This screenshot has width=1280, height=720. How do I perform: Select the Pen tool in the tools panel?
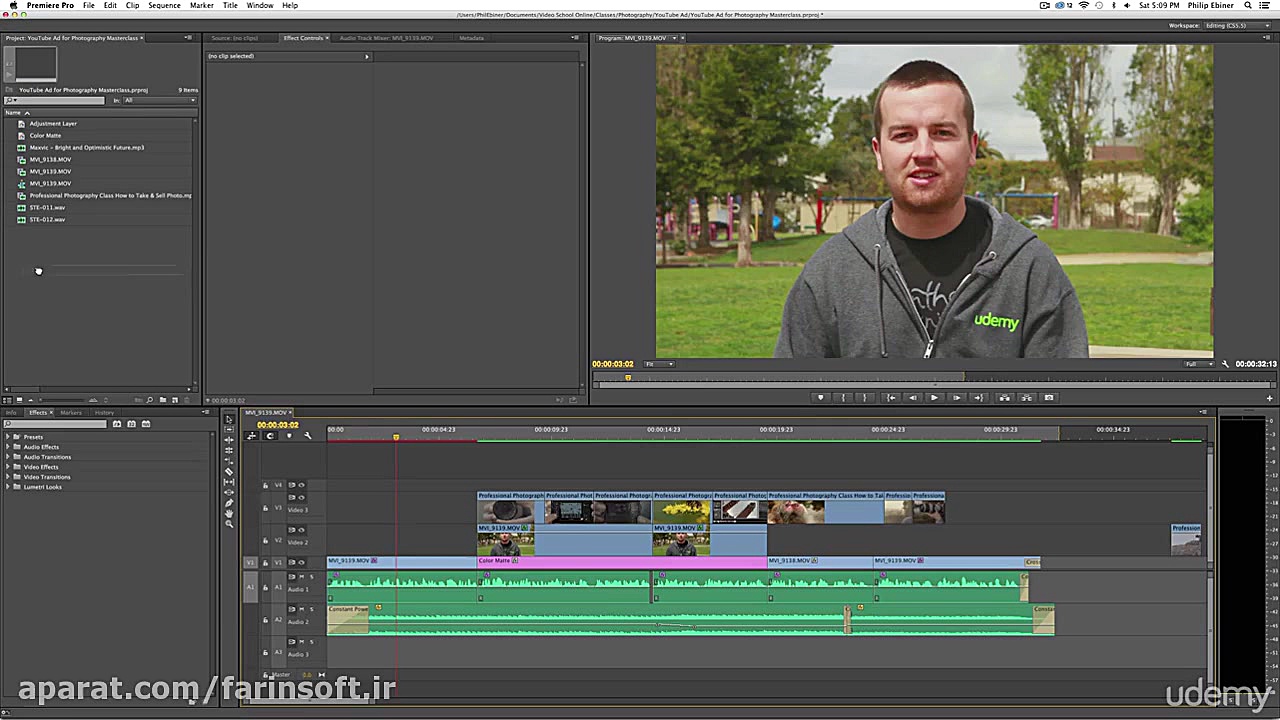229,502
